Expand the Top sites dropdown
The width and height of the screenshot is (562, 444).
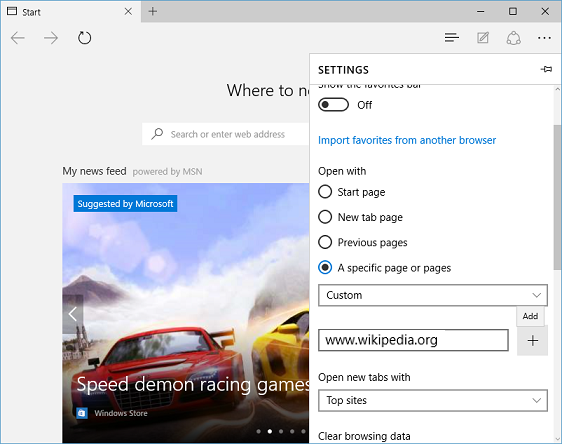pos(433,400)
